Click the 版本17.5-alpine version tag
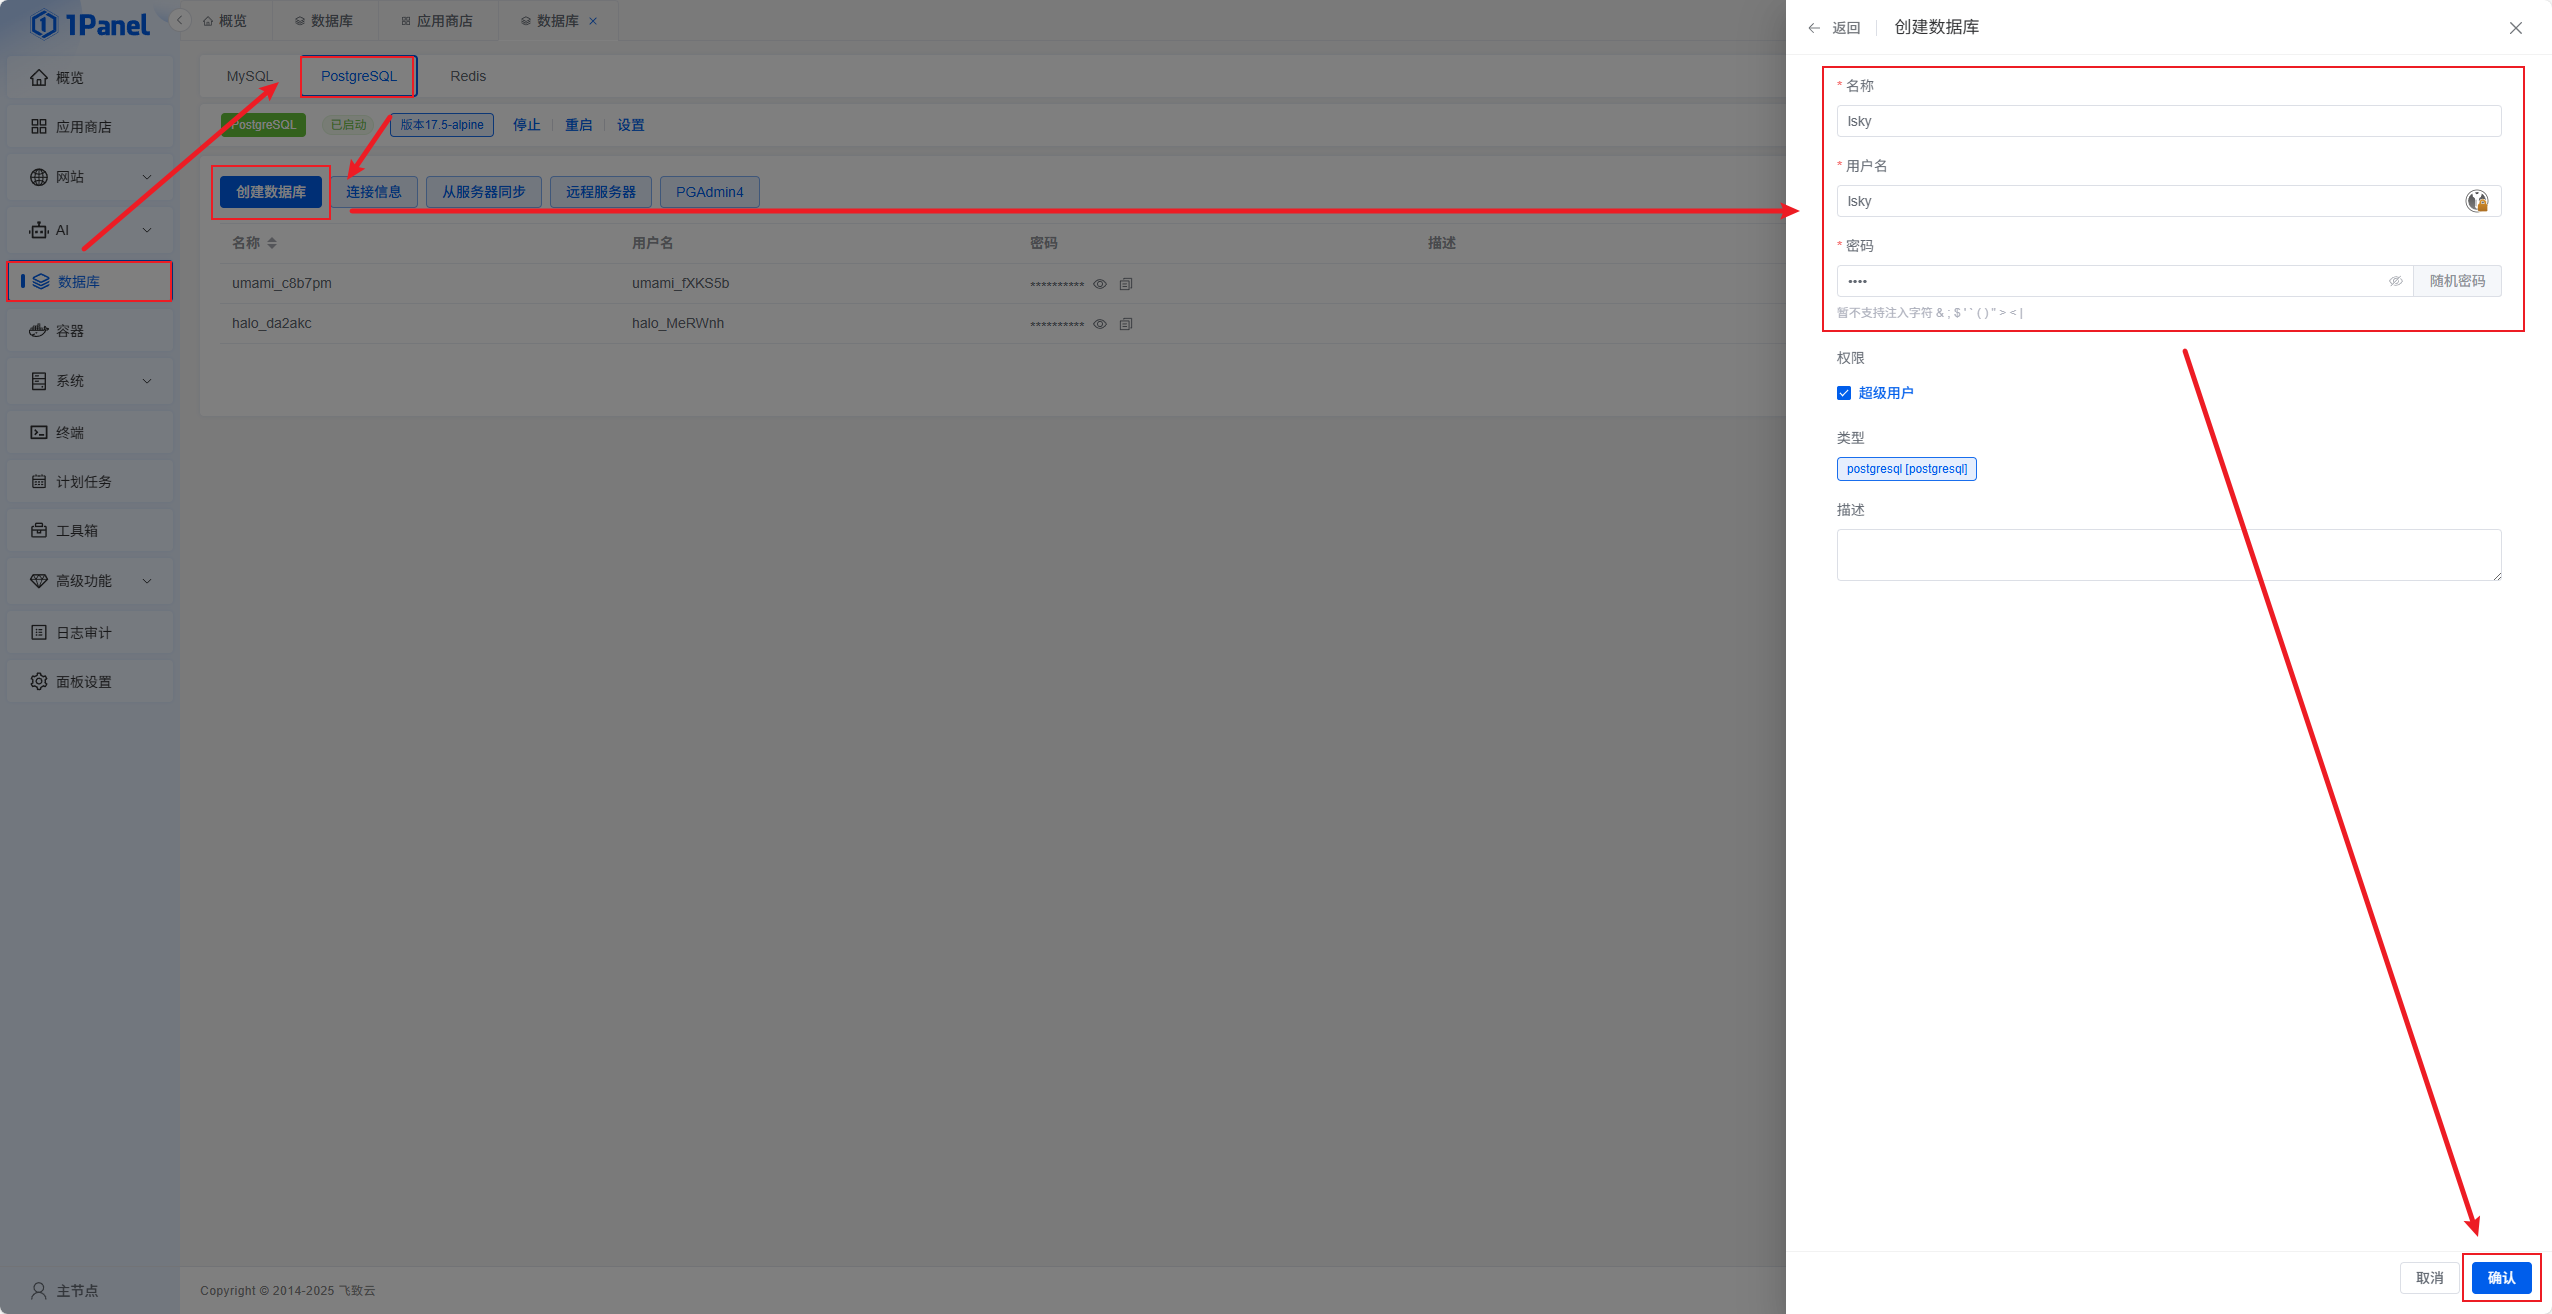2552x1314 pixels. coord(442,125)
